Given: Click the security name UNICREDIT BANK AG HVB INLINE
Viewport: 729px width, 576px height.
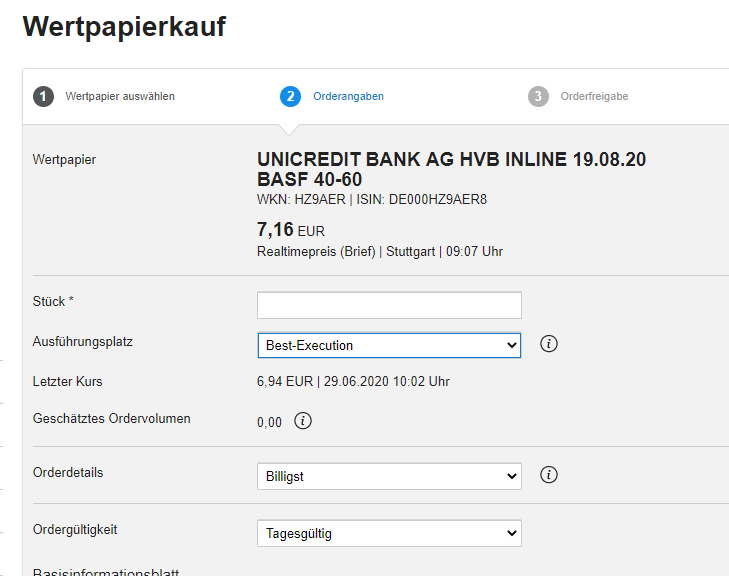Looking at the screenshot, I should tap(451, 169).
